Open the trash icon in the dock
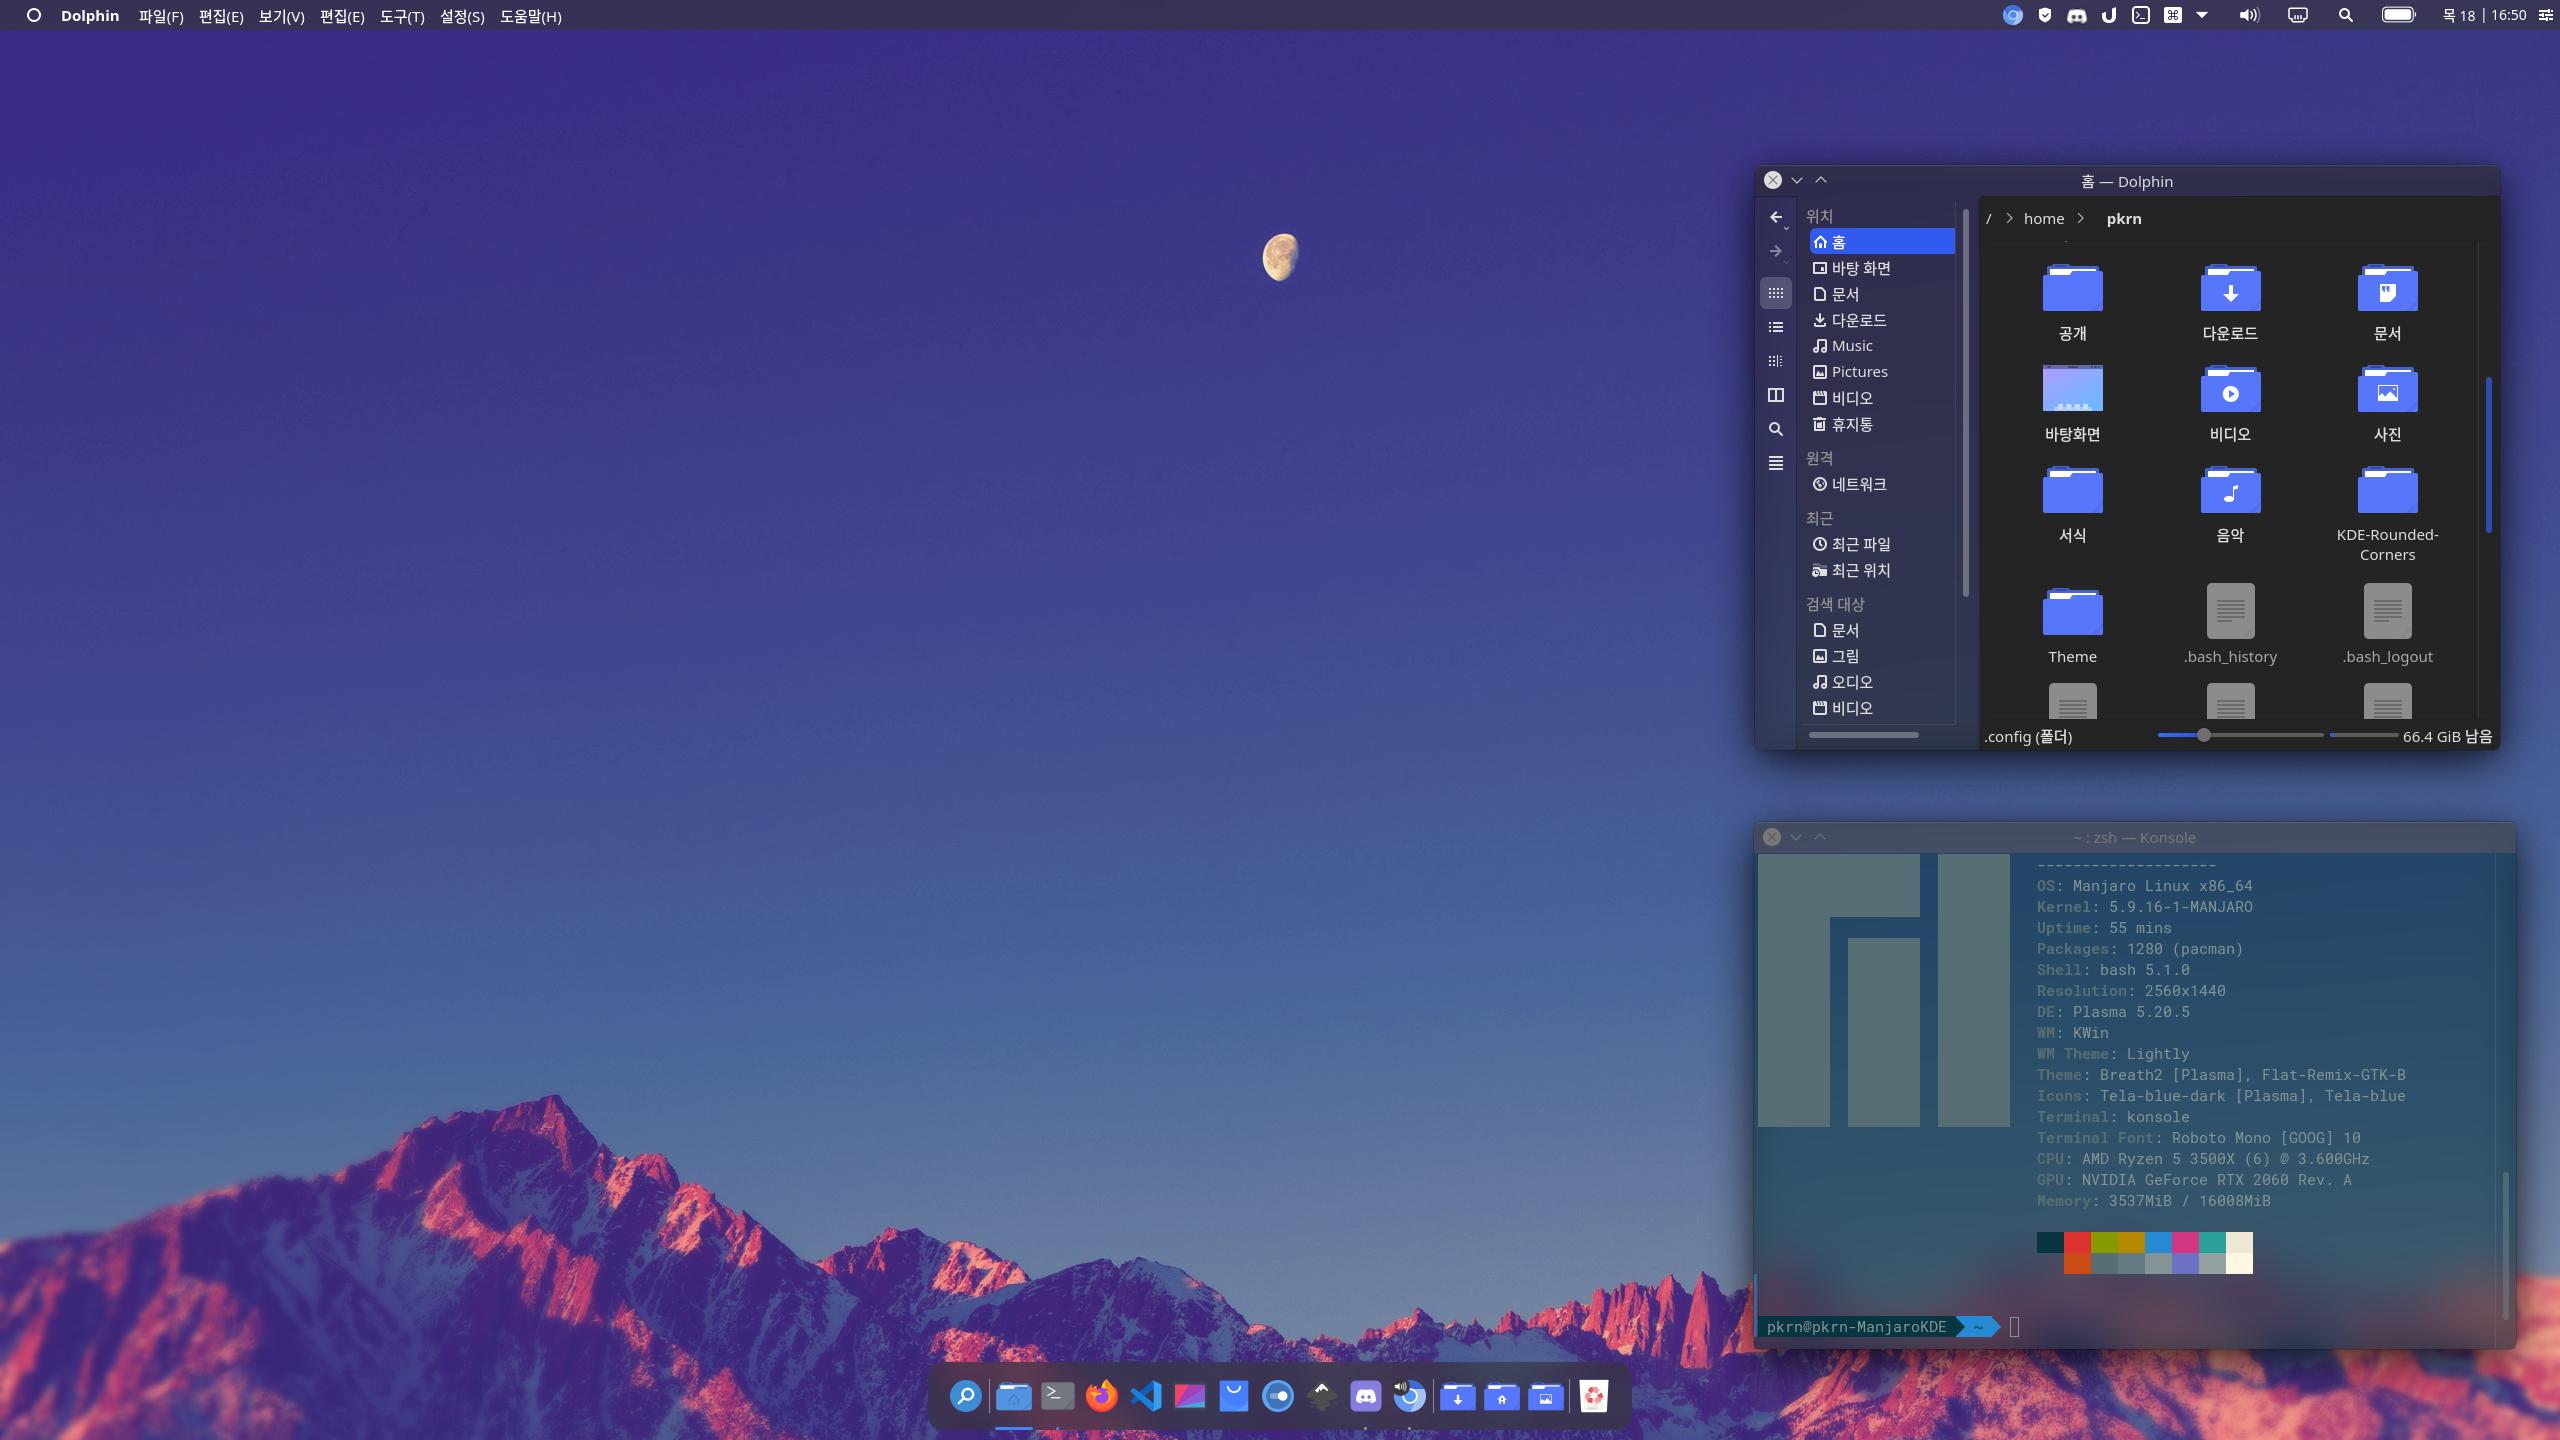The height and width of the screenshot is (1440, 2560). click(1593, 1396)
